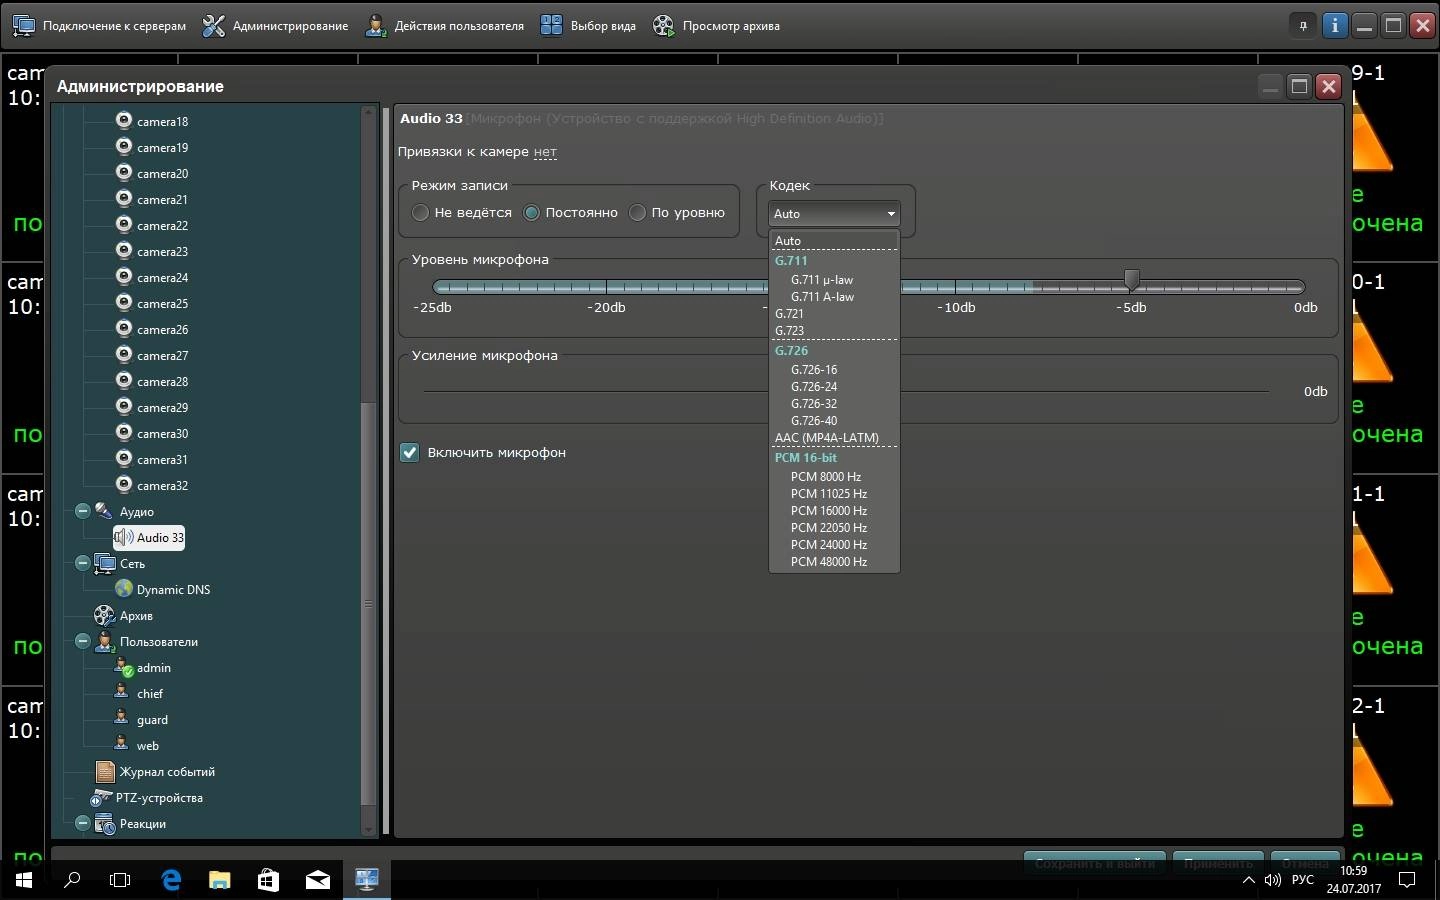Click the PTZ-устройства camera icon
Viewport: 1440px width, 900px height.
[101, 797]
